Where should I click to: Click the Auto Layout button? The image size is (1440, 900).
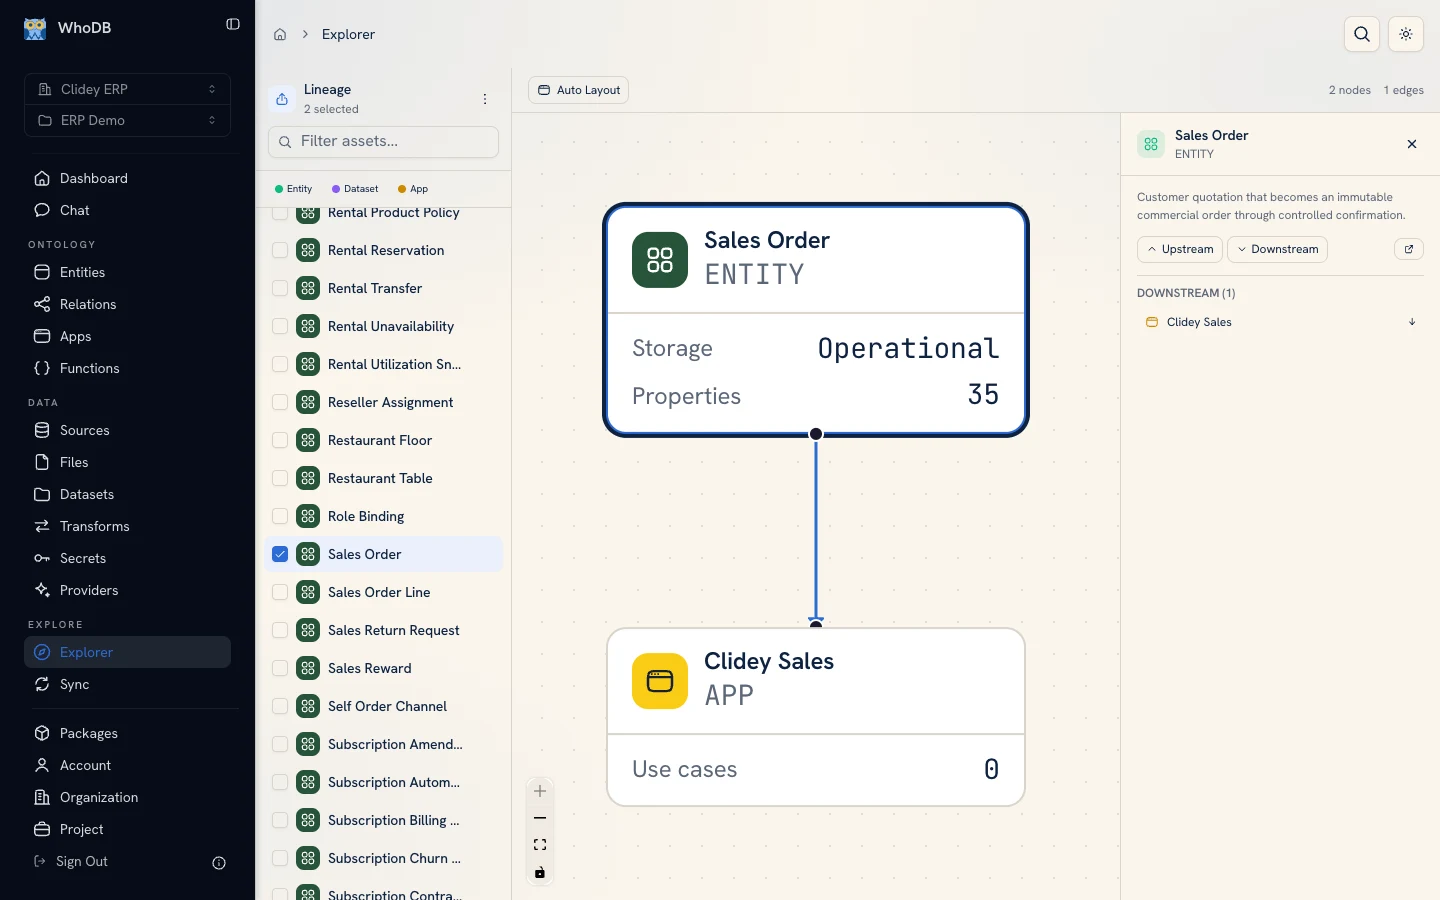pyautogui.click(x=578, y=90)
